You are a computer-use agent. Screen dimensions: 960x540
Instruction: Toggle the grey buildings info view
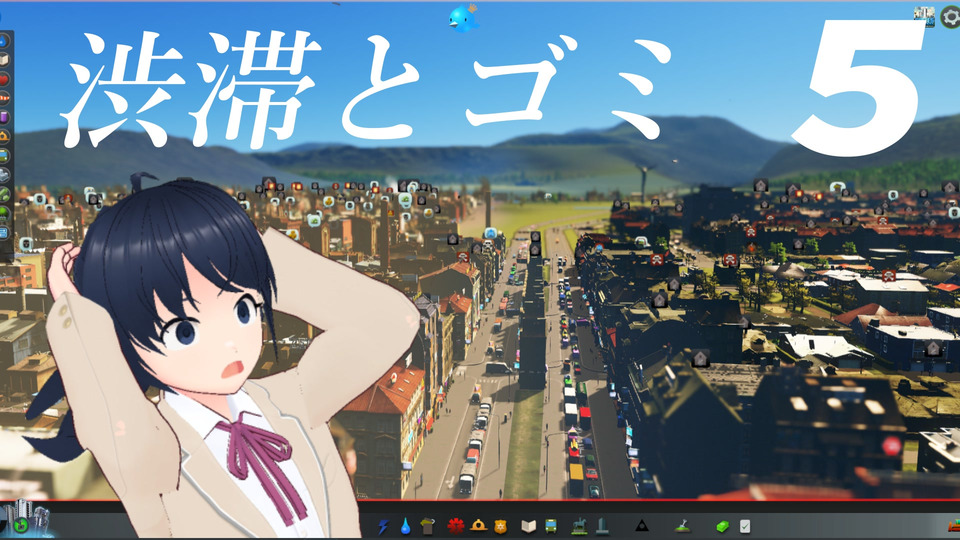coord(4,175)
